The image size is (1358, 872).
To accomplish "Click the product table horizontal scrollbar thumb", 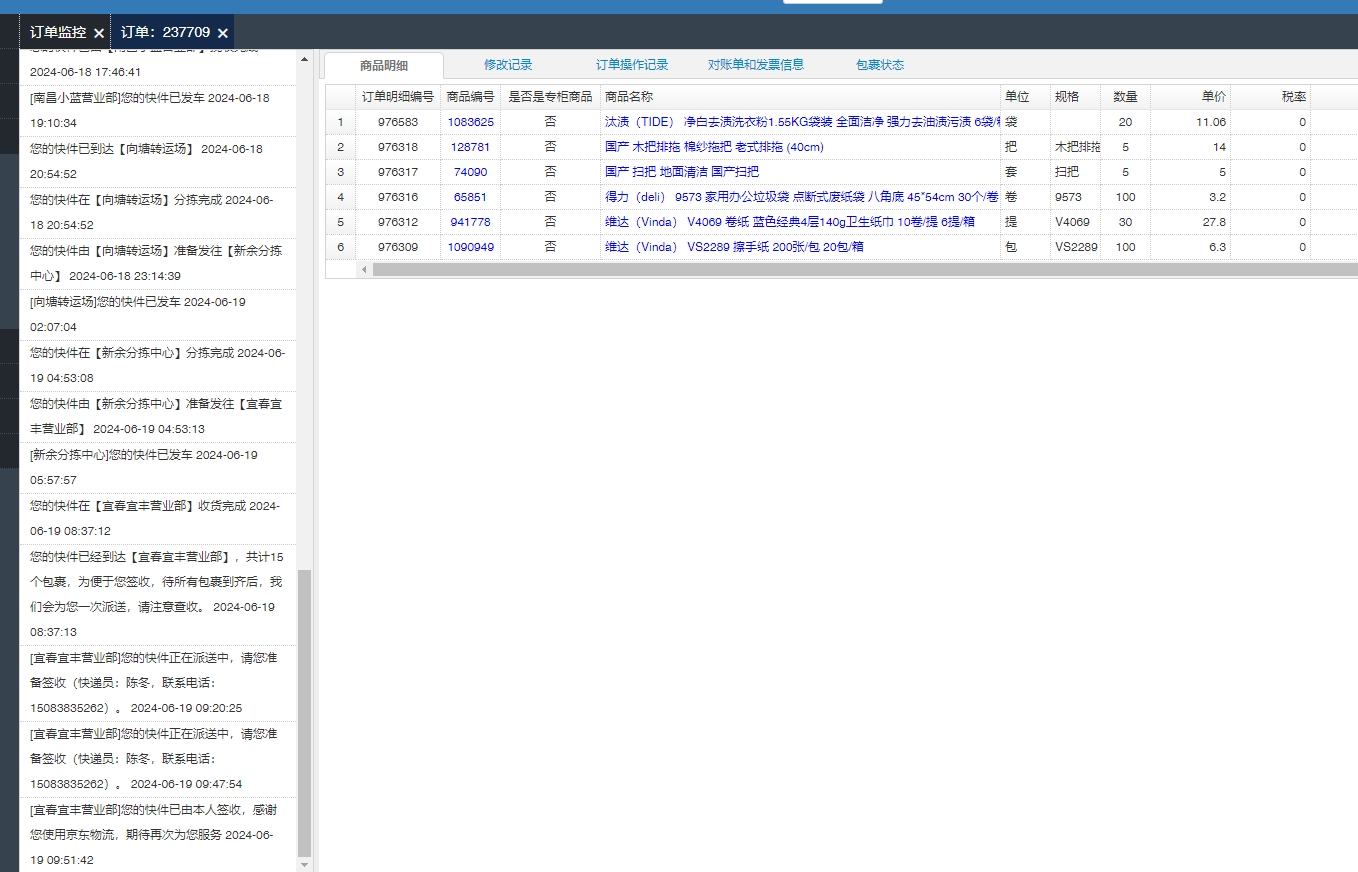I will coord(865,269).
